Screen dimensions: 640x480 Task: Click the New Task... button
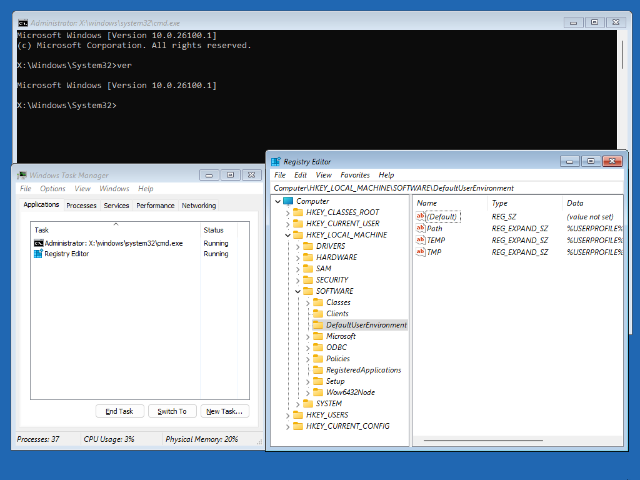click(x=224, y=411)
